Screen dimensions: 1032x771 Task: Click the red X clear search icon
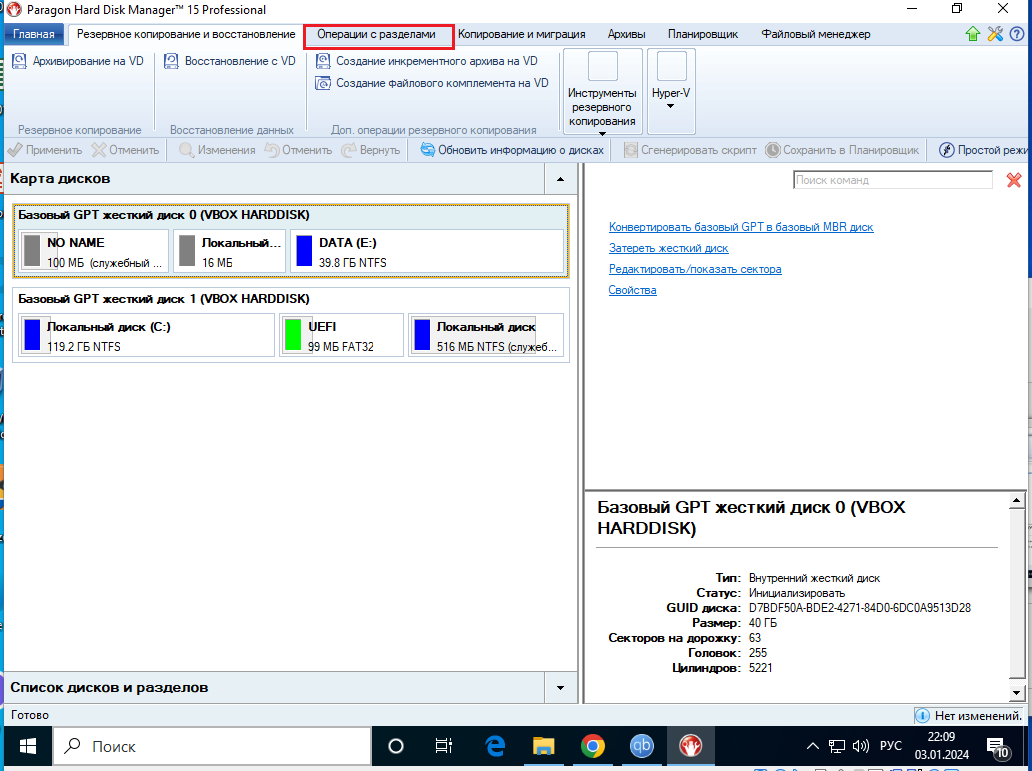[1014, 179]
